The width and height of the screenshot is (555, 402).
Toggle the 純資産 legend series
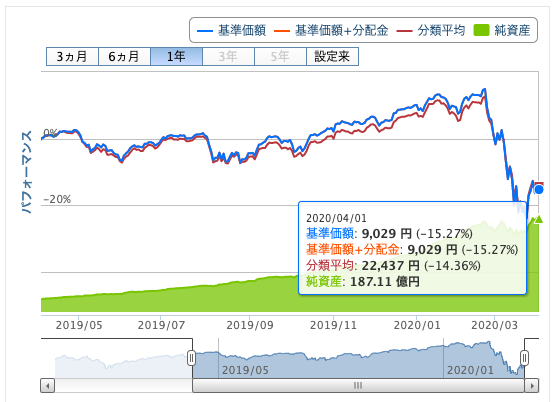point(502,30)
